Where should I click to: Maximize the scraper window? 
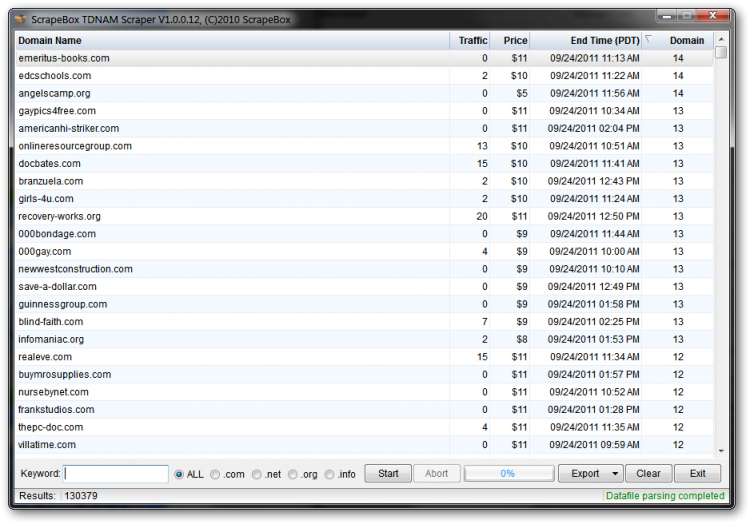tap(688, 16)
